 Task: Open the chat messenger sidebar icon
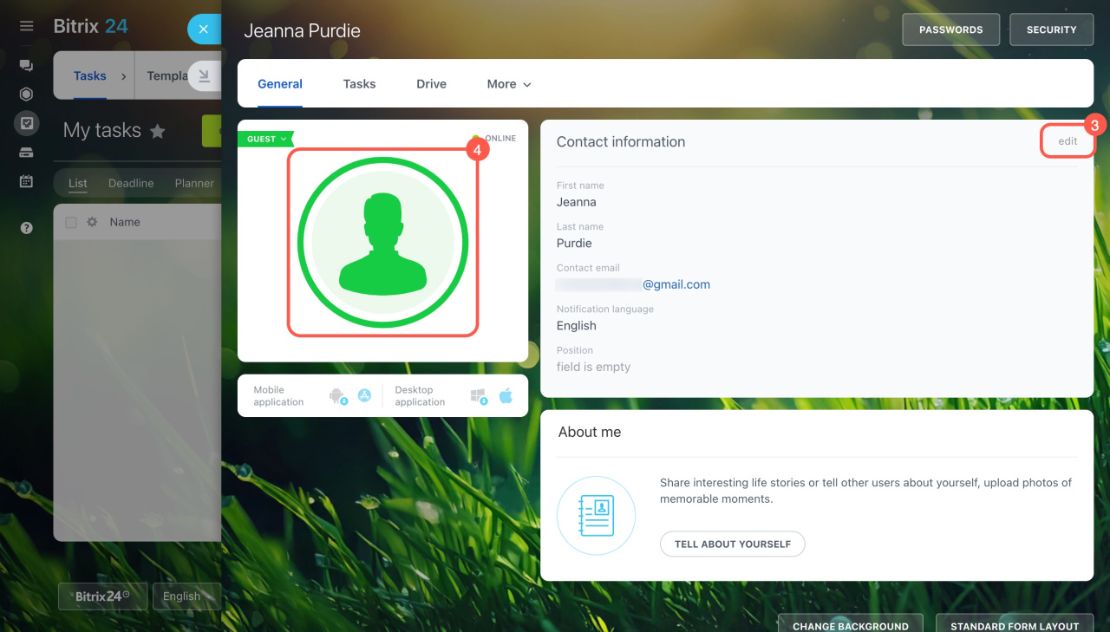tap(26, 65)
